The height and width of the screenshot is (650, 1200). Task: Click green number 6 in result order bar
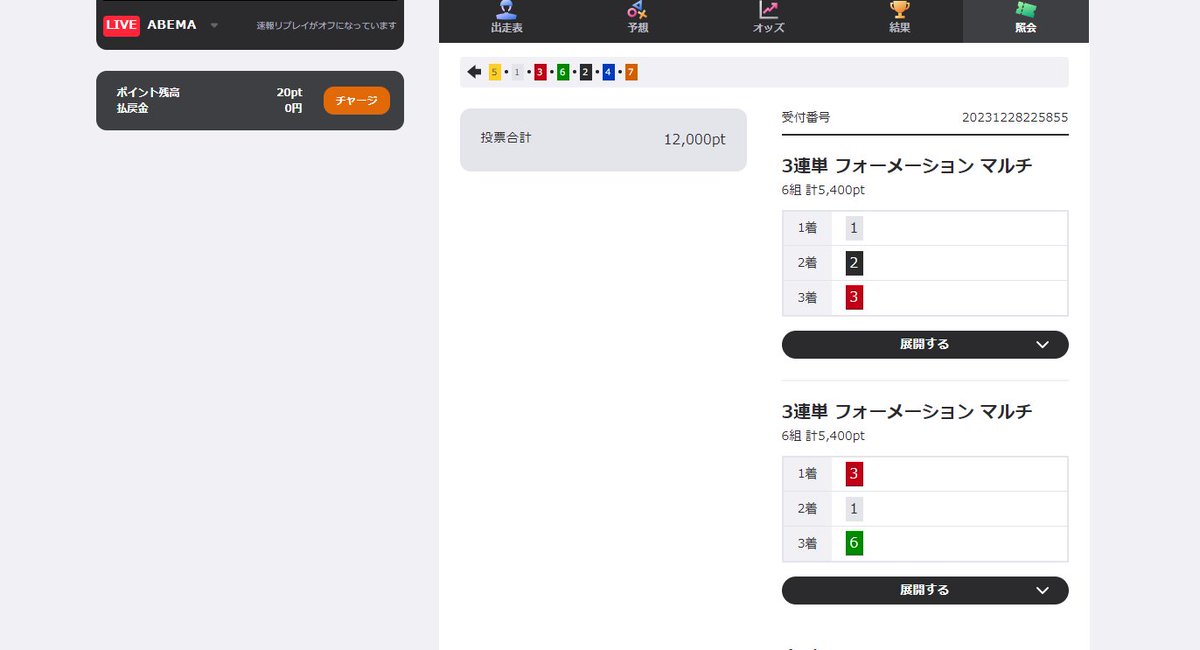[x=563, y=72]
